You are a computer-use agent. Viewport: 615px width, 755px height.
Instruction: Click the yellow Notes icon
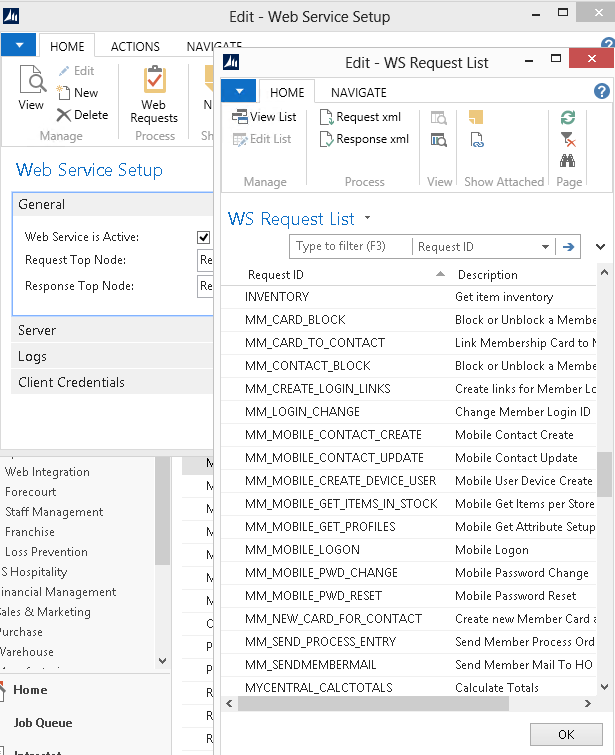(x=476, y=117)
